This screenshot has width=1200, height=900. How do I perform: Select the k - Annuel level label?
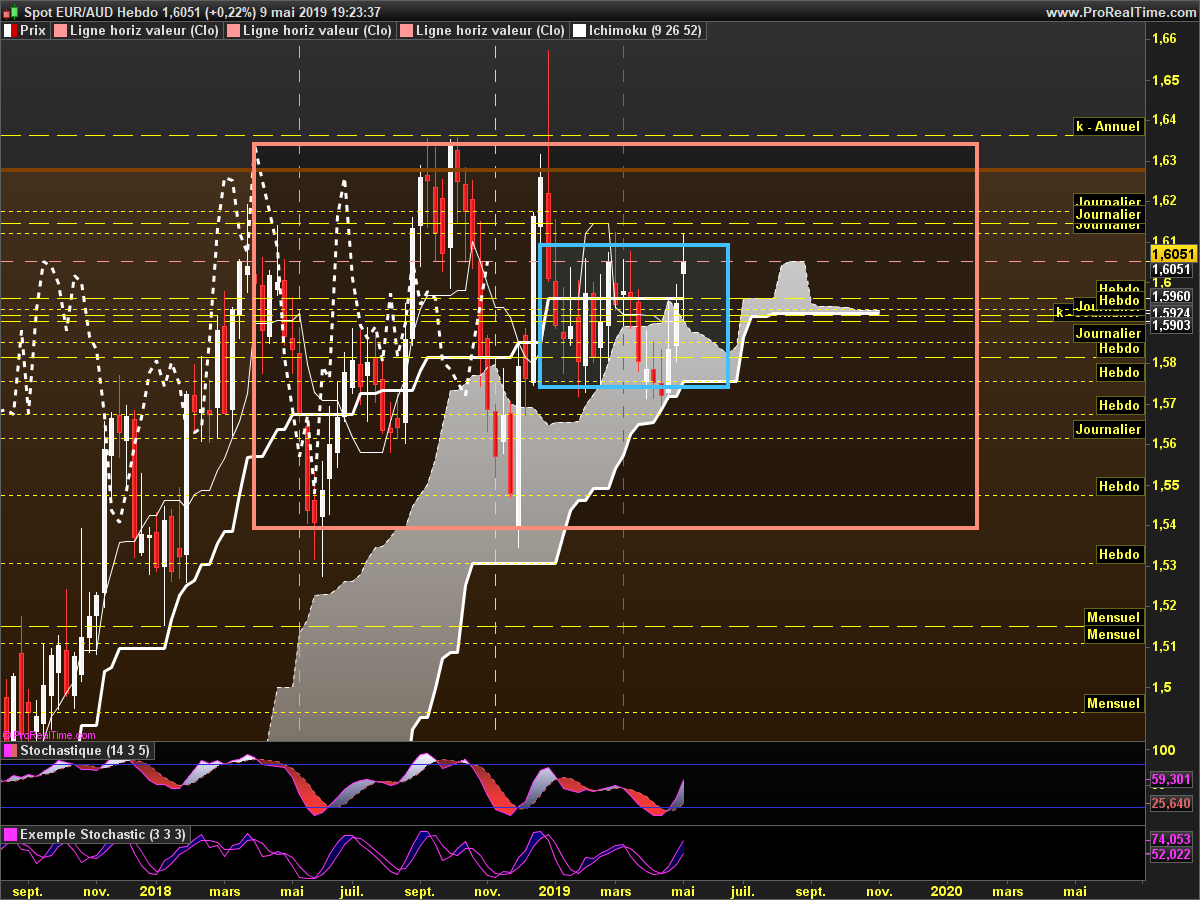click(x=1107, y=127)
